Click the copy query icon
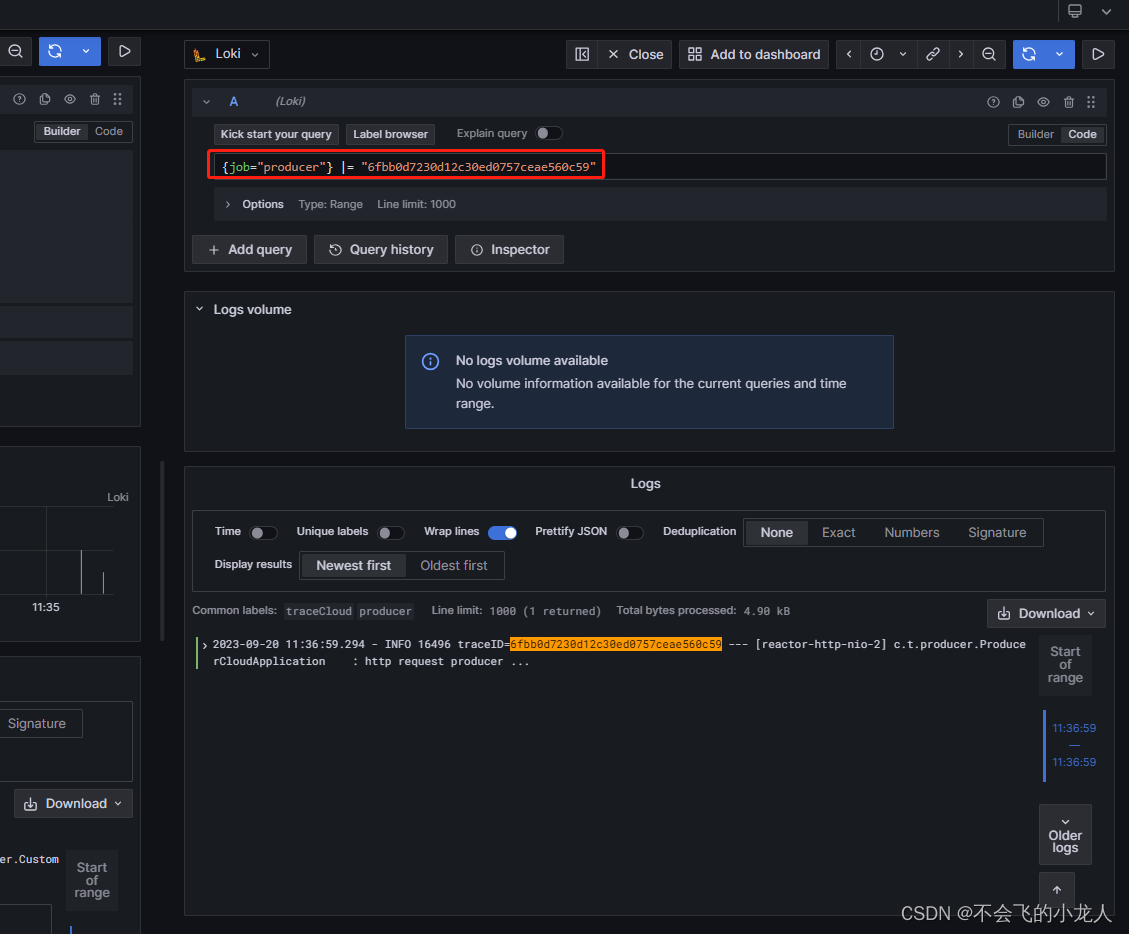Viewport: 1129px width, 934px height. click(x=1018, y=102)
